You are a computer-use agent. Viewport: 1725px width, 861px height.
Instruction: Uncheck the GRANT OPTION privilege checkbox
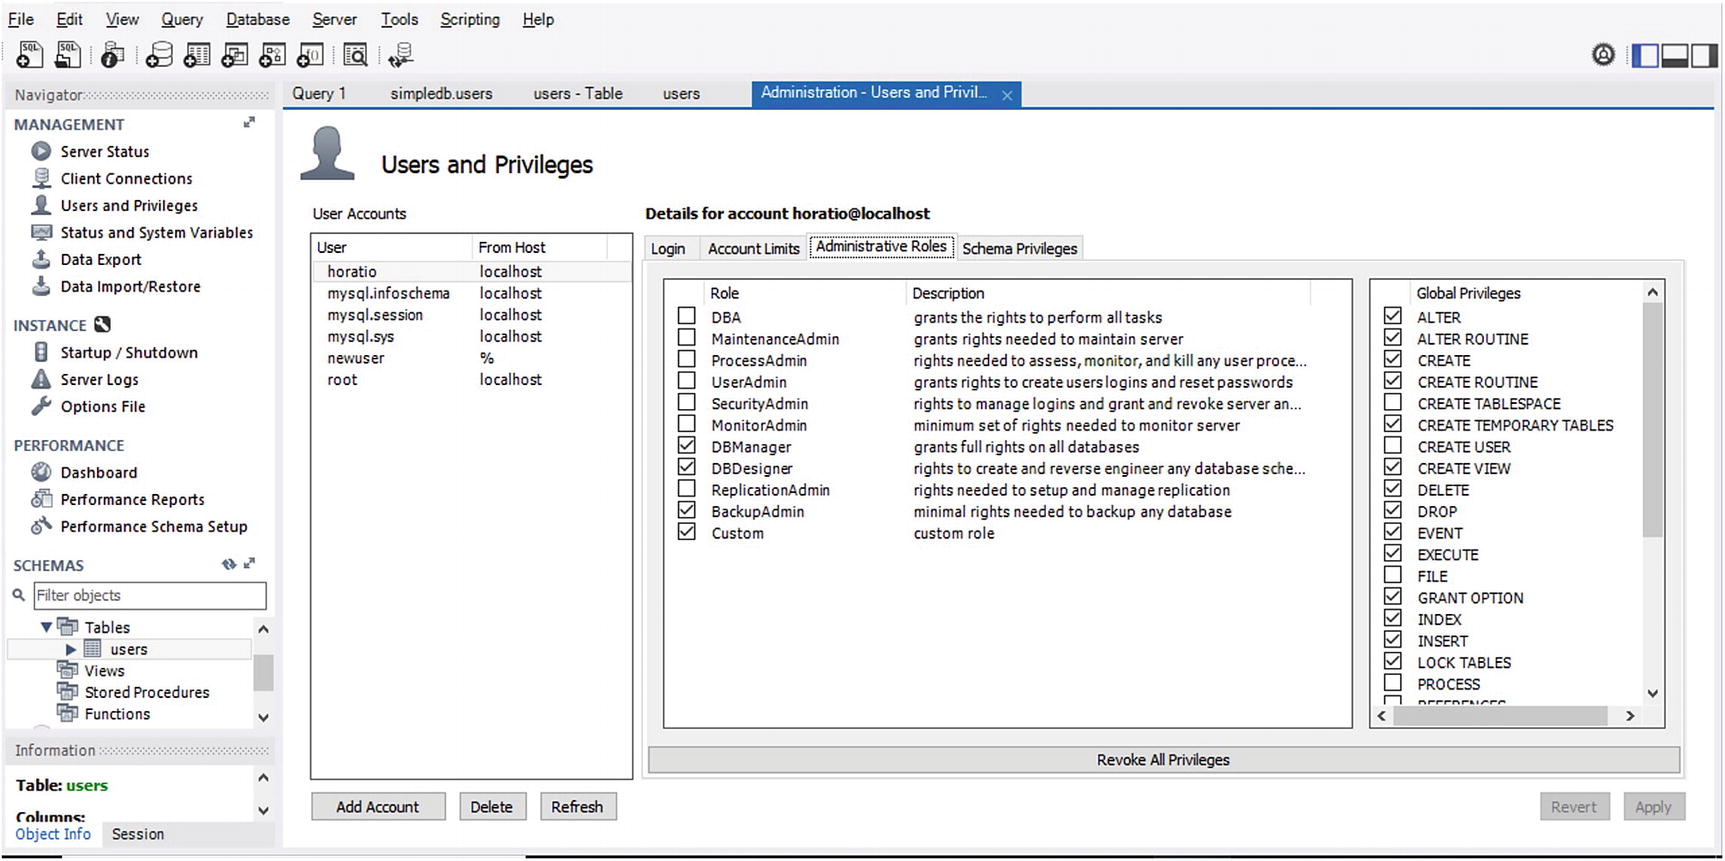pyautogui.click(x=1393, y=597)
